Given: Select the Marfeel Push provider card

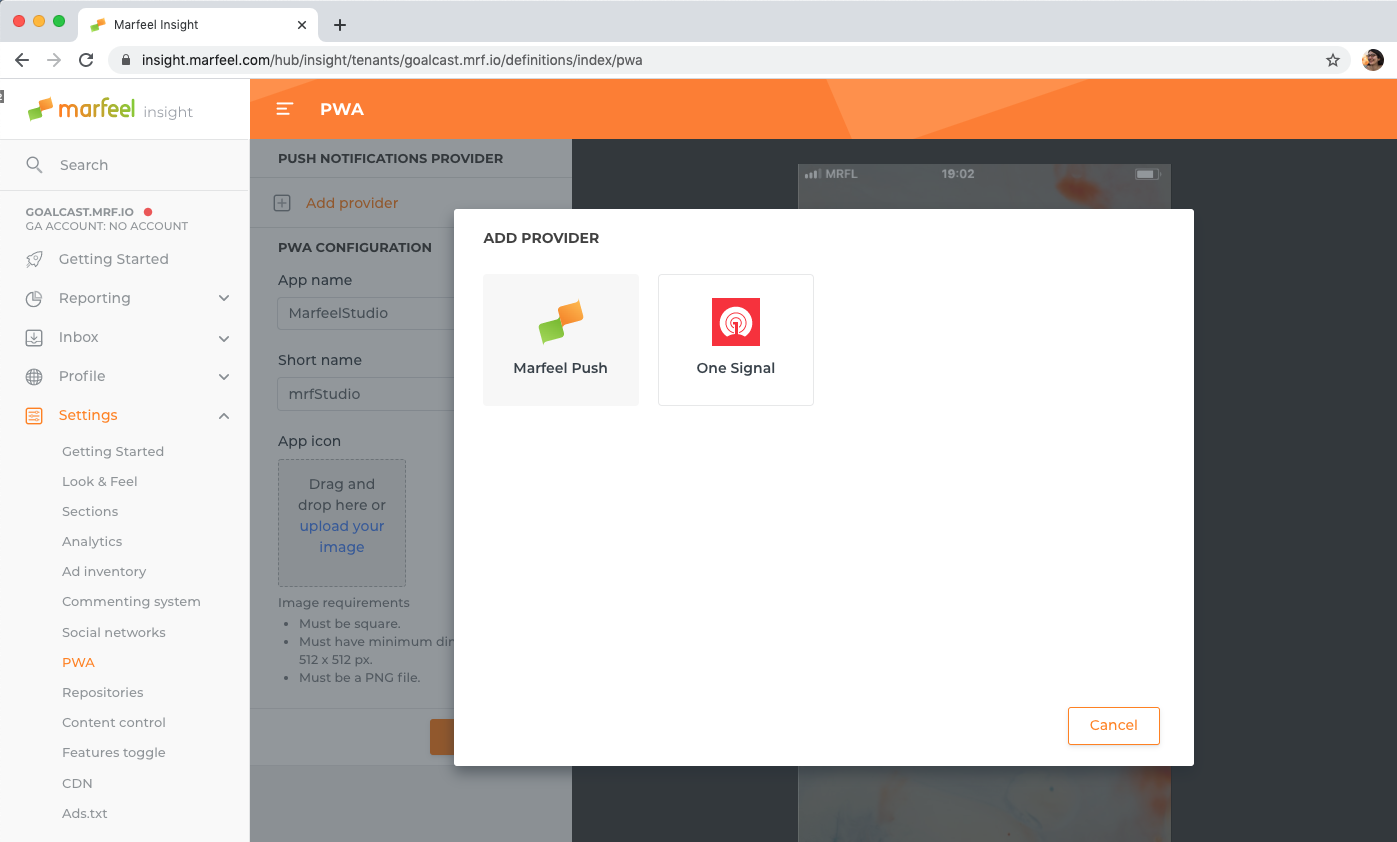Looking at the screenshot, I should 561,340.
